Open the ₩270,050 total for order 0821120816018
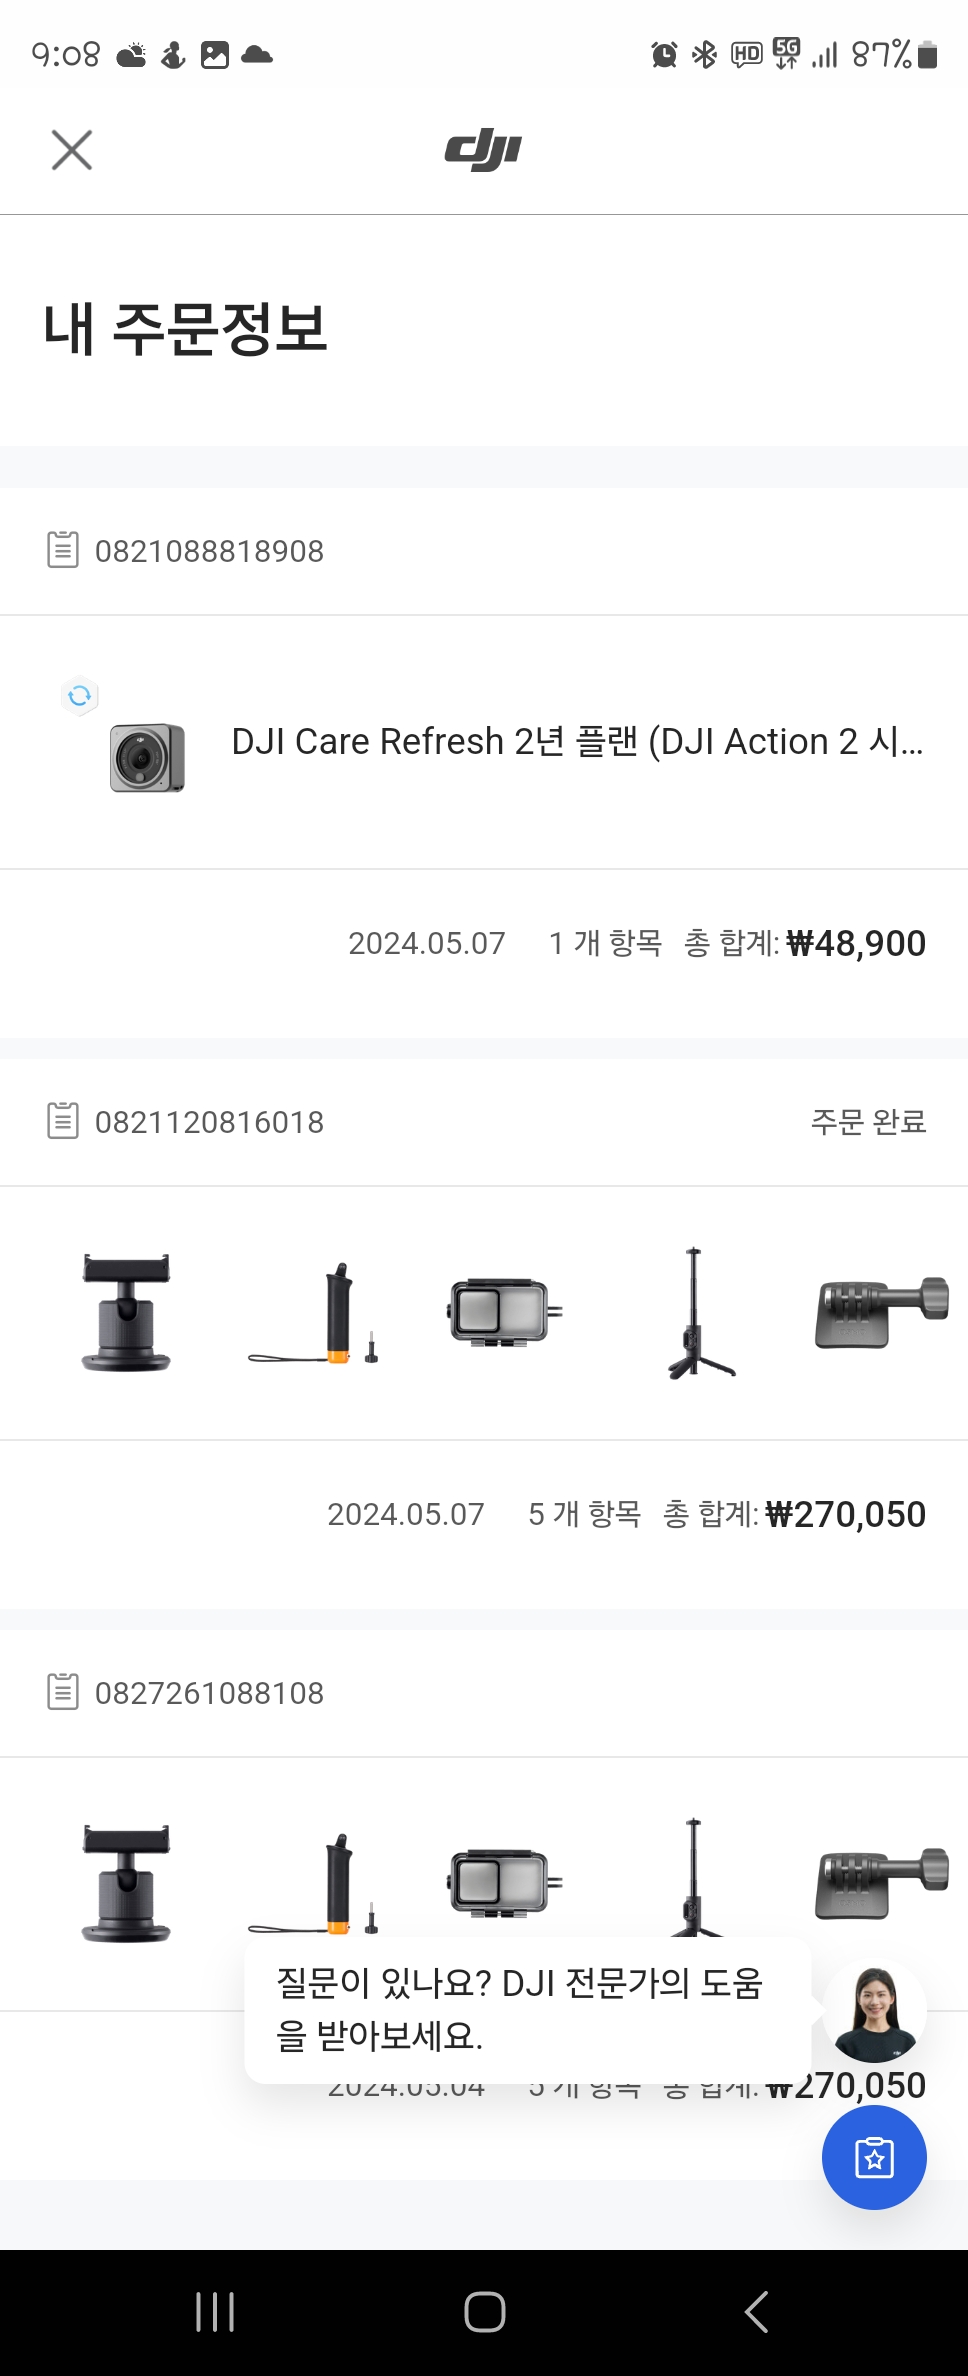 pos(844,1514)
